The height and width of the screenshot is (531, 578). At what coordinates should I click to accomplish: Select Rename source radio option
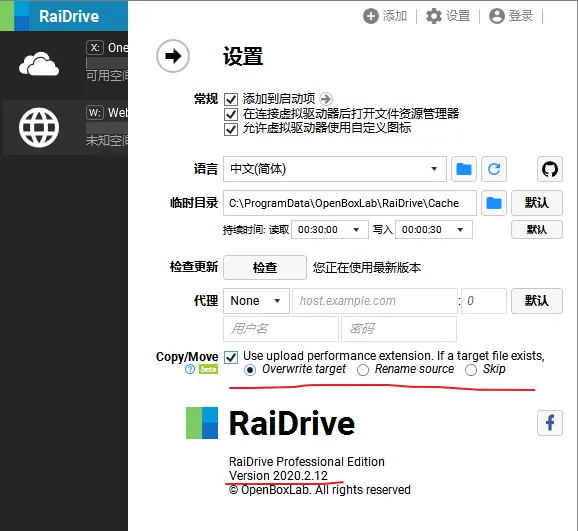[363, 370]
